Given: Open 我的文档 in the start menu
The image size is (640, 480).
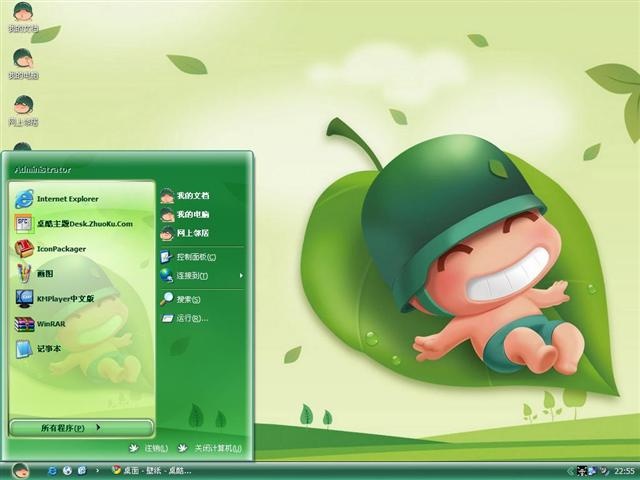Looking at the screenshot, I should coord(203,196).
